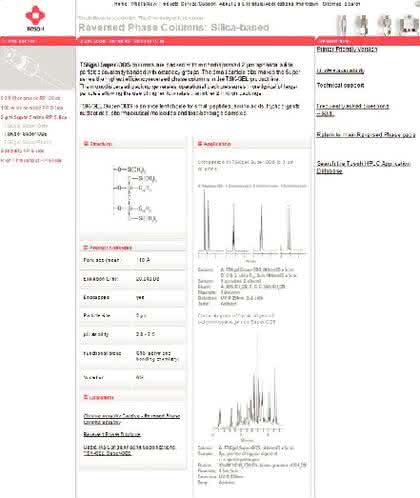The width and height of the screenshot is (420, 498).
Task: Open the Printer Friendly Version link
Action: coord(347,49)
